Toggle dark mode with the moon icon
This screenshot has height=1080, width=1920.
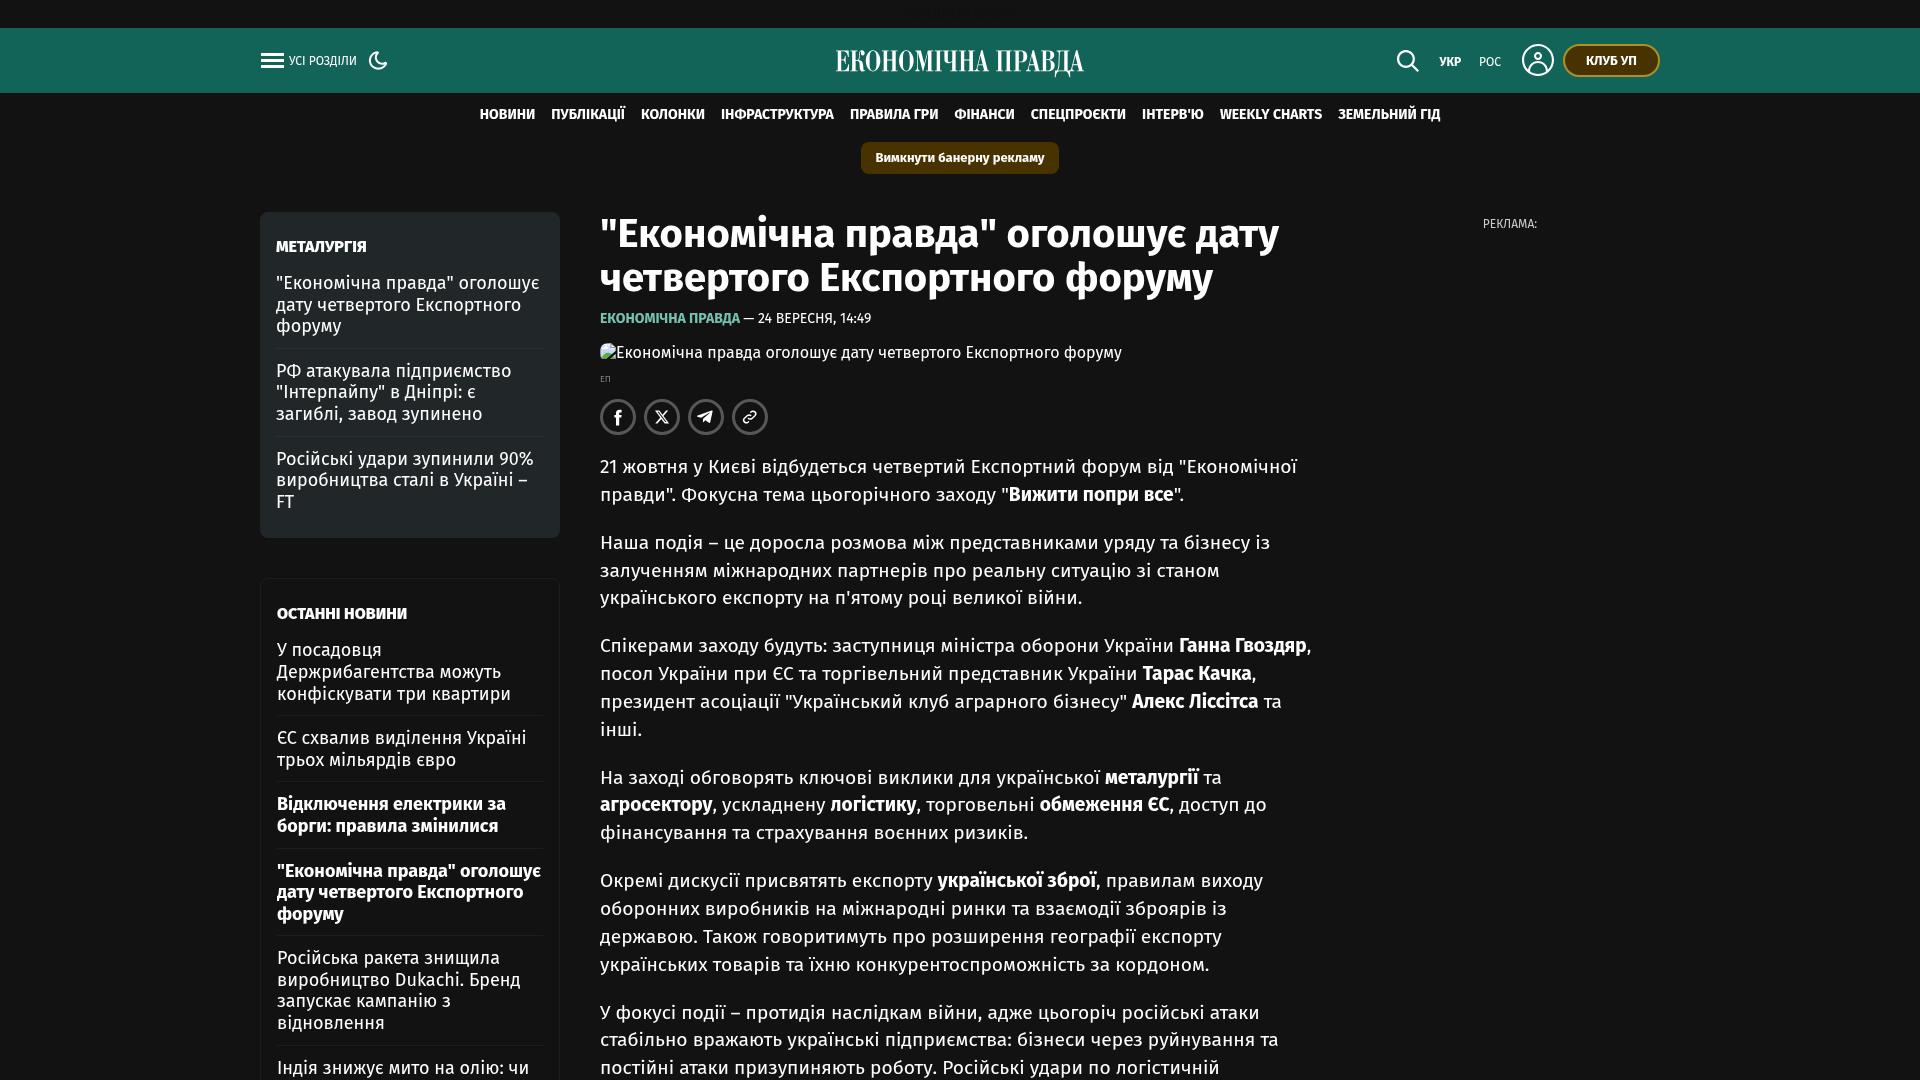[378, 61]
